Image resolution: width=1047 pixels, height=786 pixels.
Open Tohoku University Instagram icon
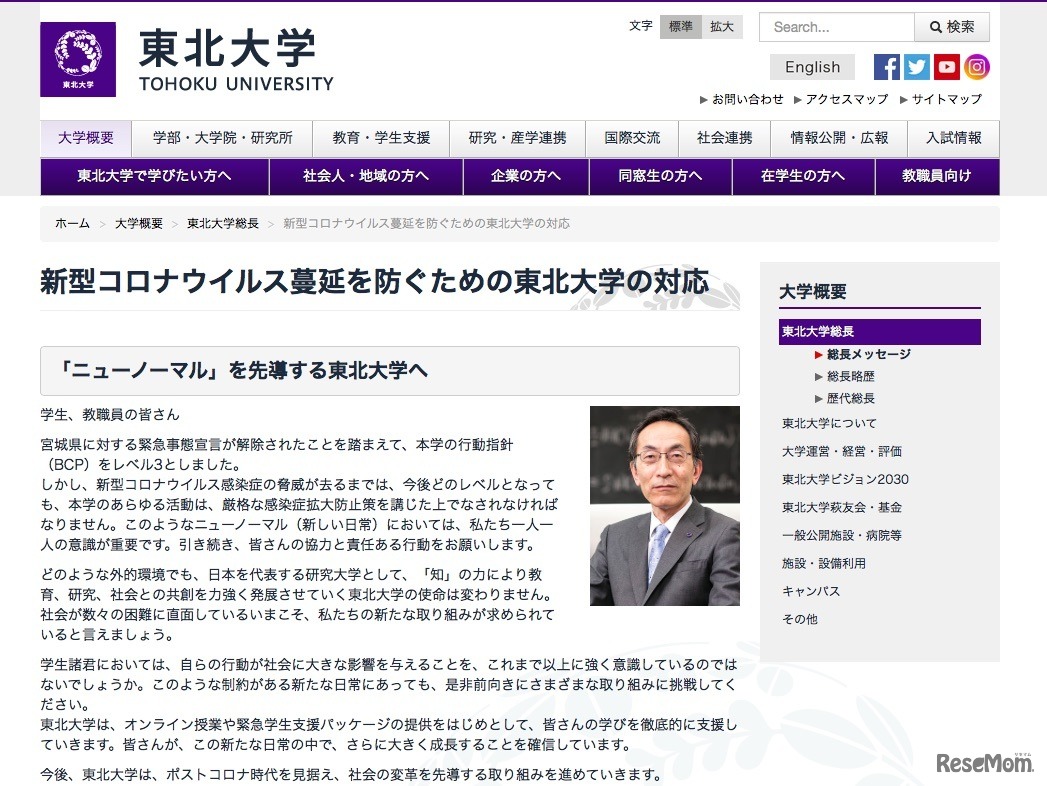coord(976,67)
